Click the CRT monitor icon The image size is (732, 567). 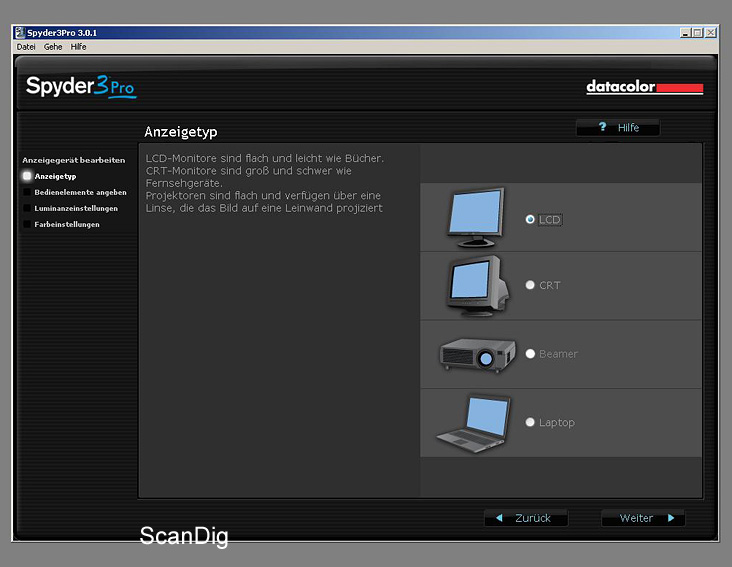478,286
